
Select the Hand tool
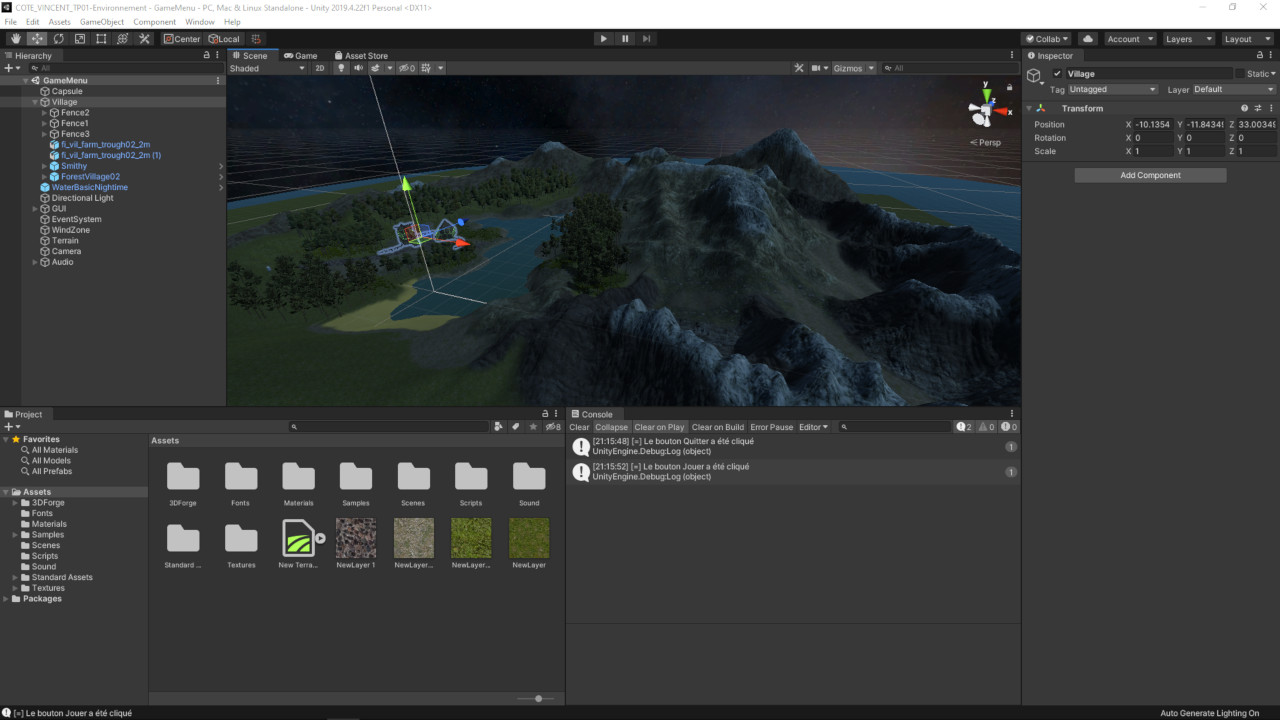[x=15, y=39]
